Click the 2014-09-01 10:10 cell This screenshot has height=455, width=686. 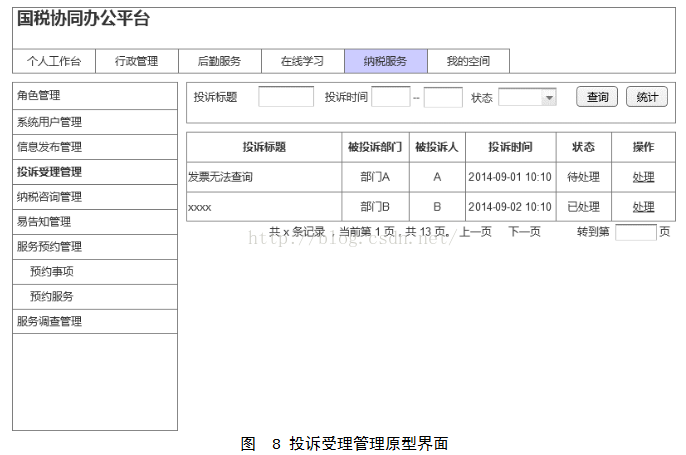click(x=510, y=177)
